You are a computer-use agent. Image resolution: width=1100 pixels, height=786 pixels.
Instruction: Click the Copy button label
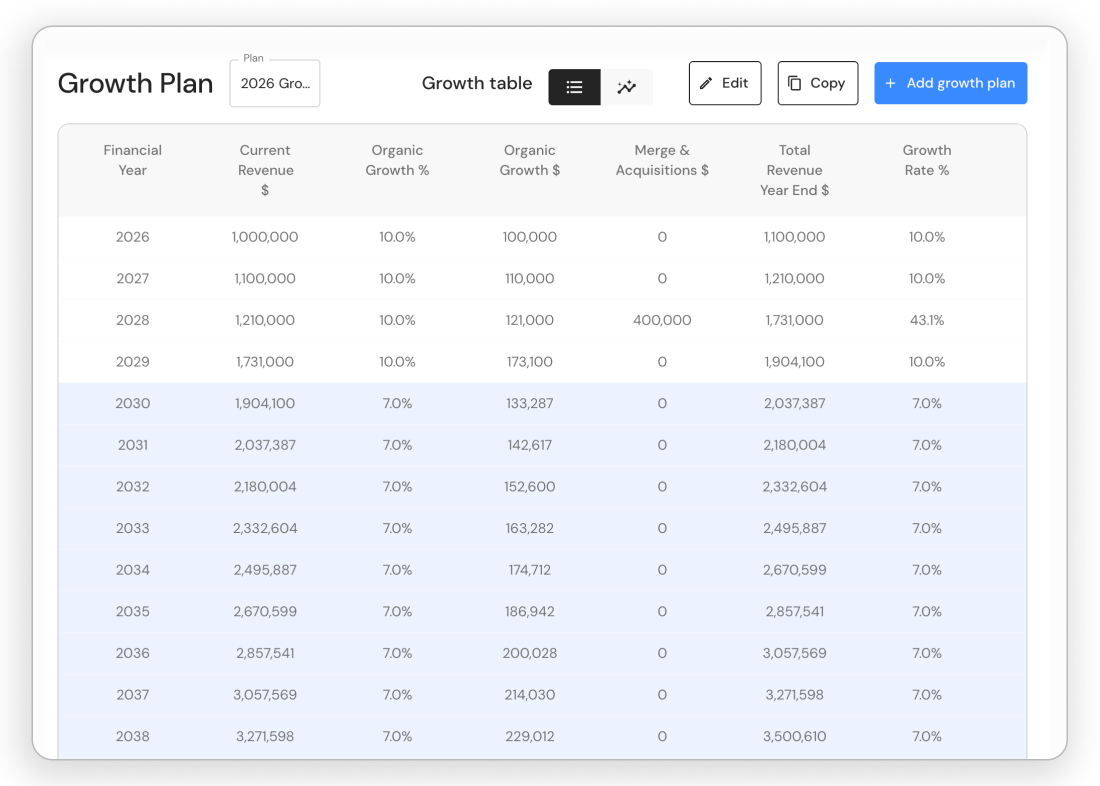(x=827, y=84)
